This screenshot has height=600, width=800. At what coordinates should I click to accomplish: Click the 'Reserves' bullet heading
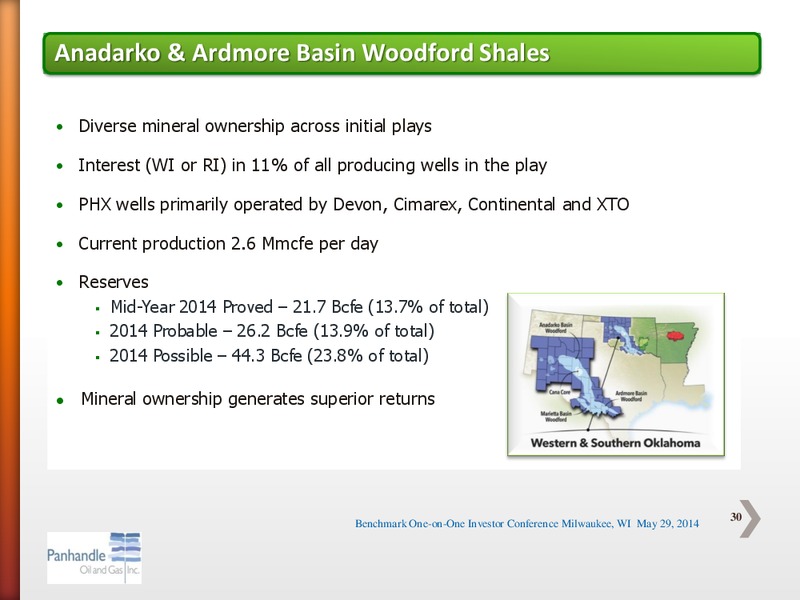(x=113, y=282)
